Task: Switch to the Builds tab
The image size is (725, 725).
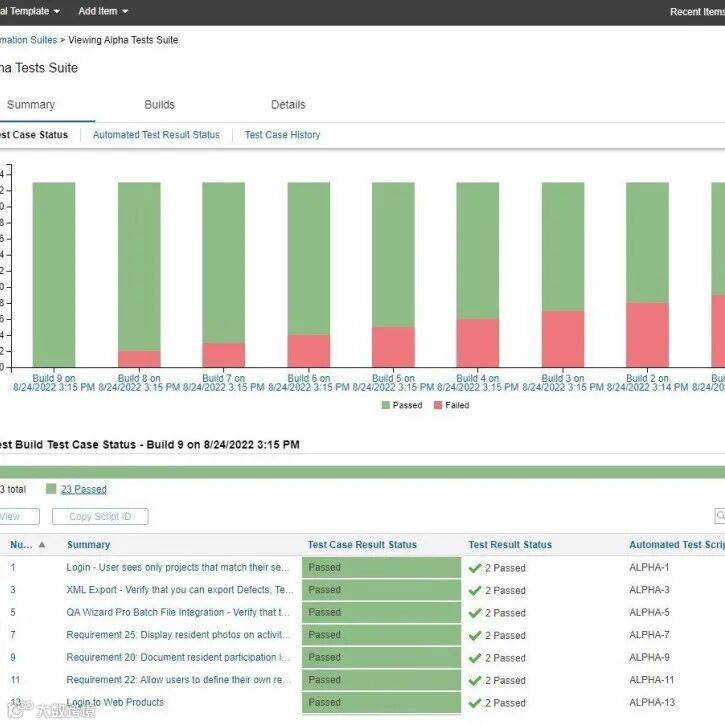Action: (x=160, y=104)
